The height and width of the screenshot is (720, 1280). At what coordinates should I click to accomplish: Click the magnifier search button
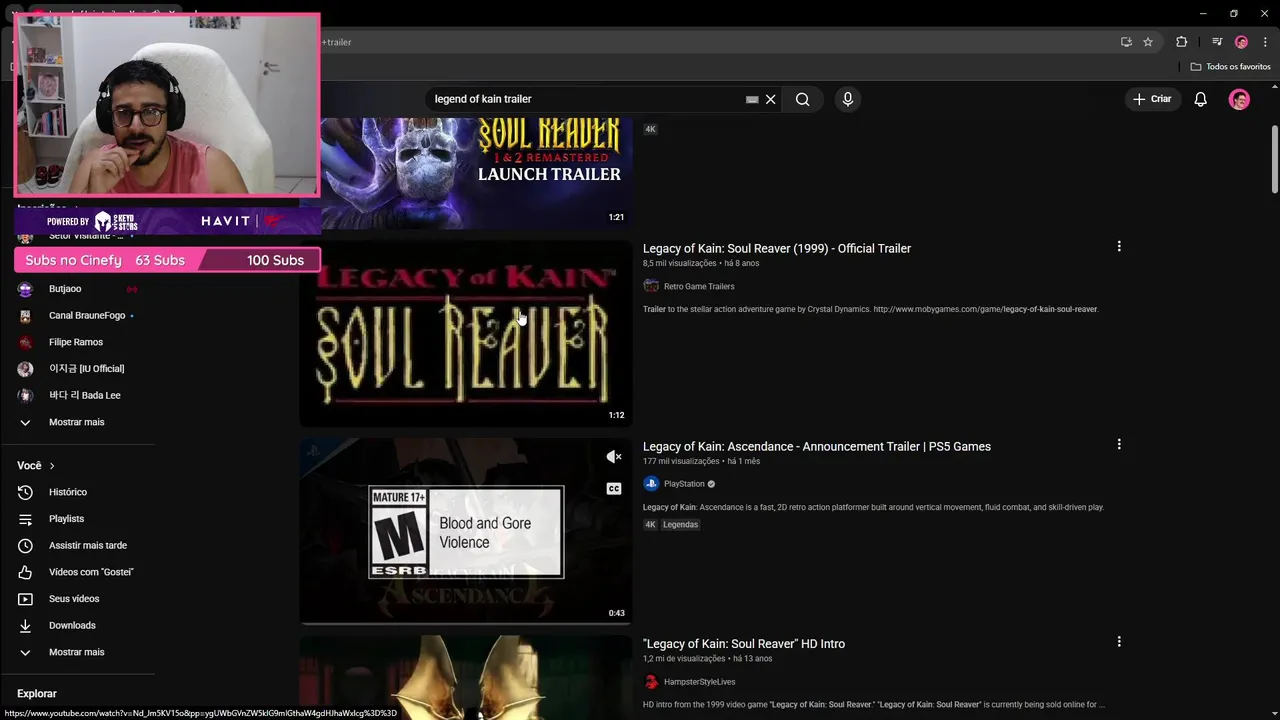point(802,99)
